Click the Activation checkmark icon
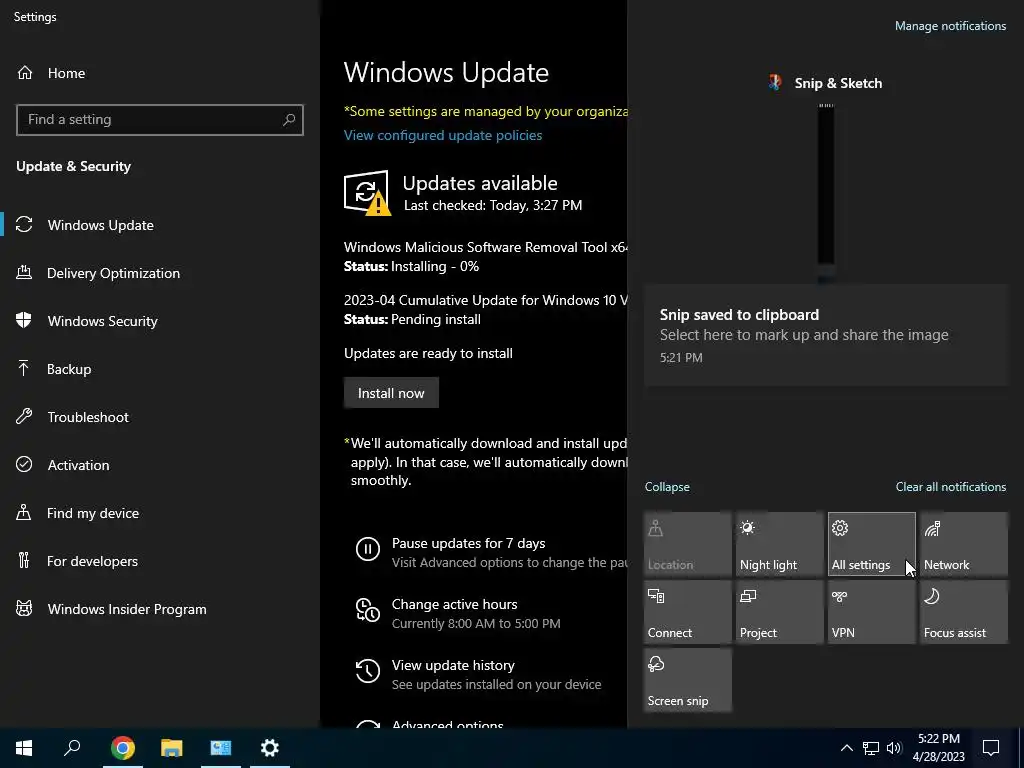Image resolution: width=1024 pixels, height=768 pixels. pos(24,464)
